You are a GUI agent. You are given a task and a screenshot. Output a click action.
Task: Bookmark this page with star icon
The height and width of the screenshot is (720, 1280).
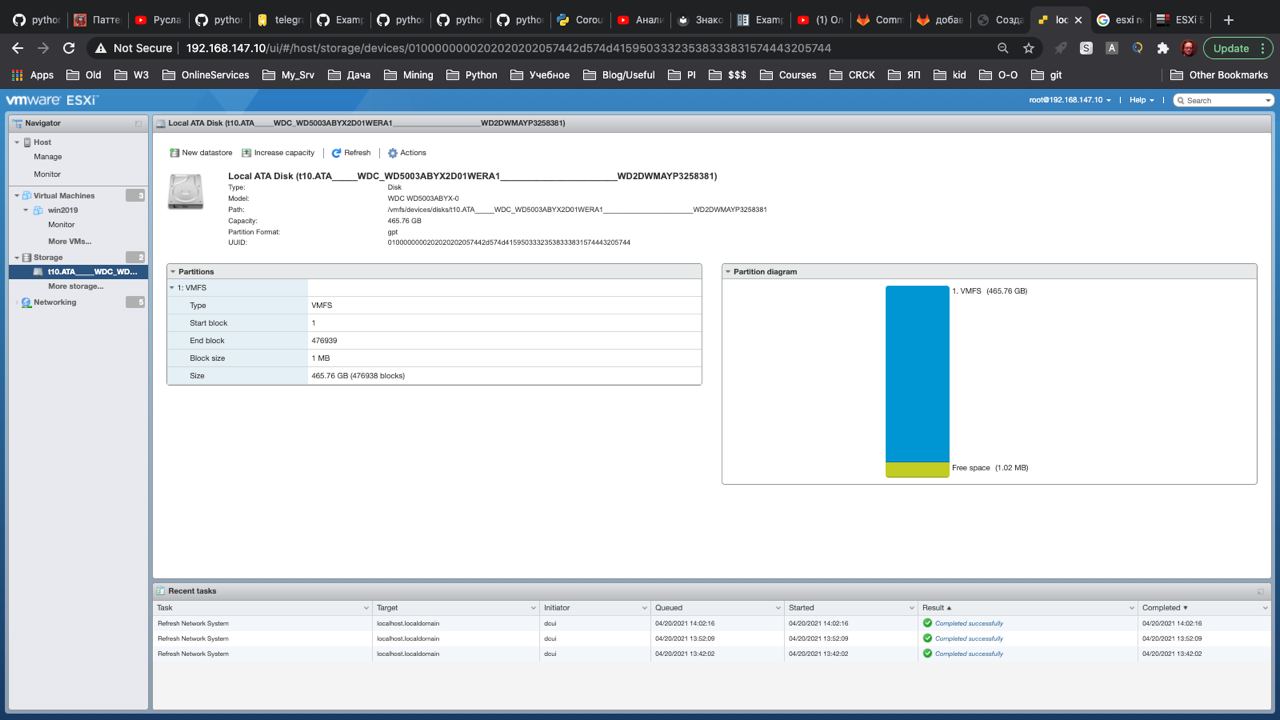(x=1029, y=48)
